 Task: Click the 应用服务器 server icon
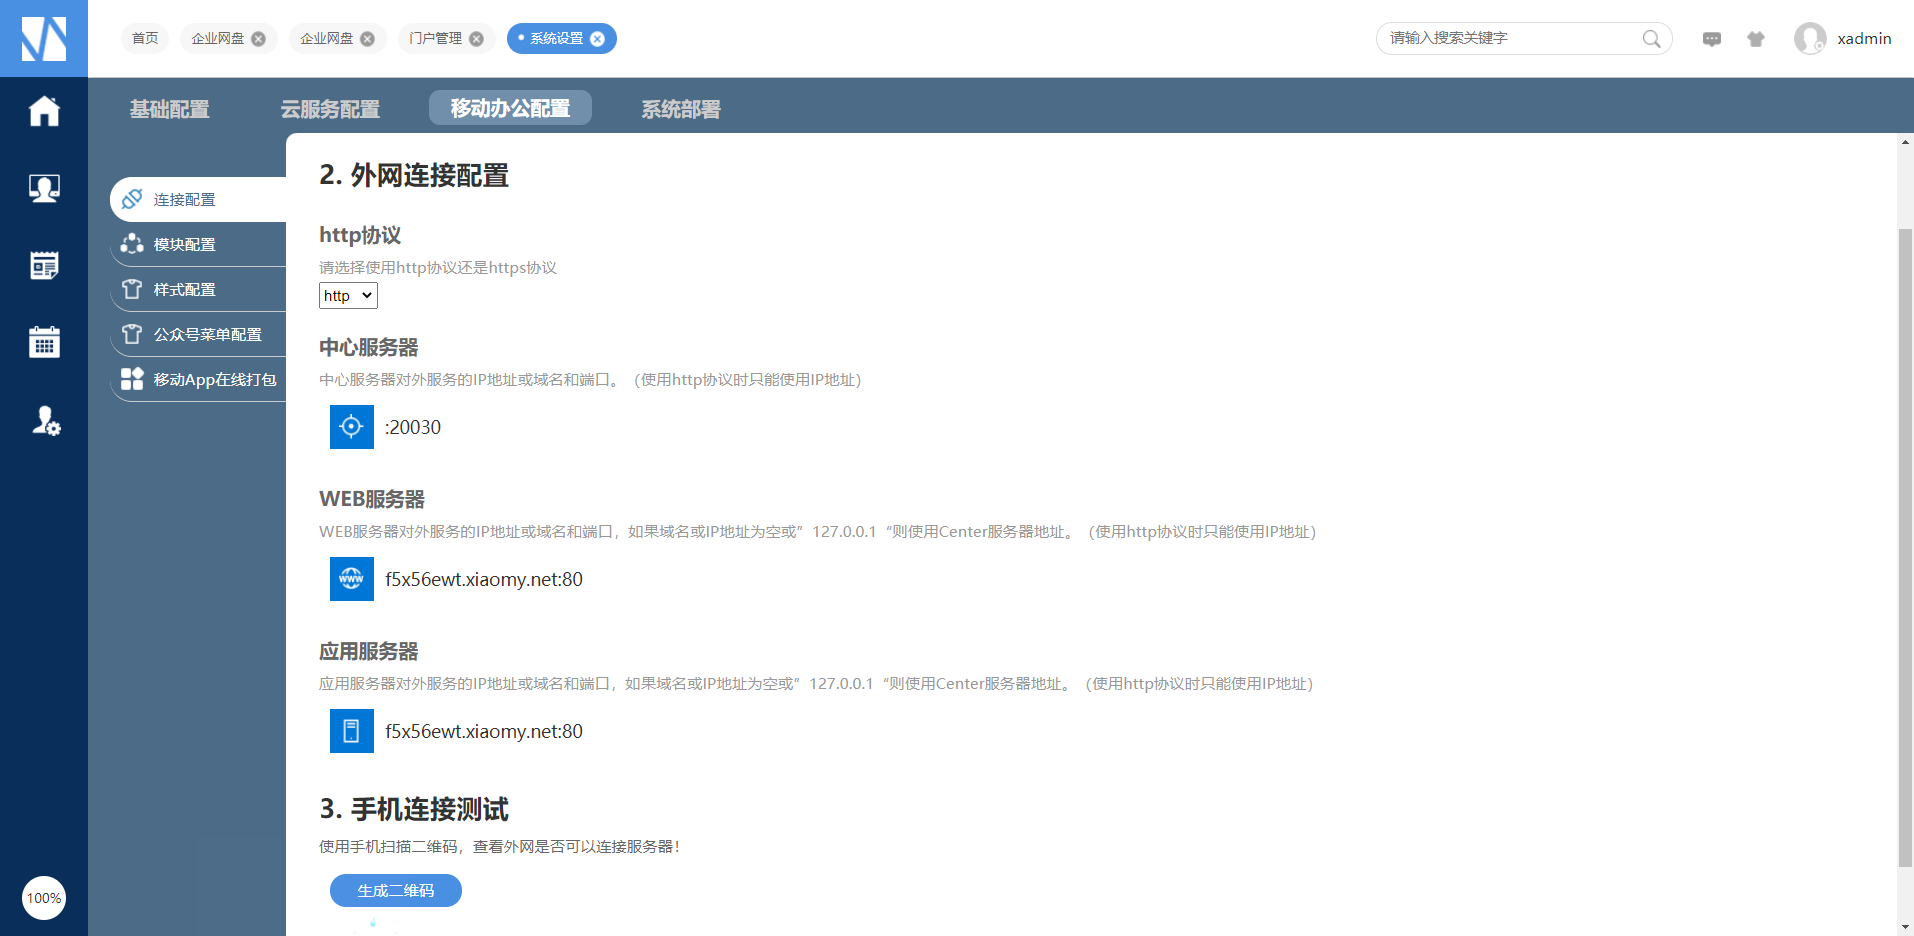point(352,731)
